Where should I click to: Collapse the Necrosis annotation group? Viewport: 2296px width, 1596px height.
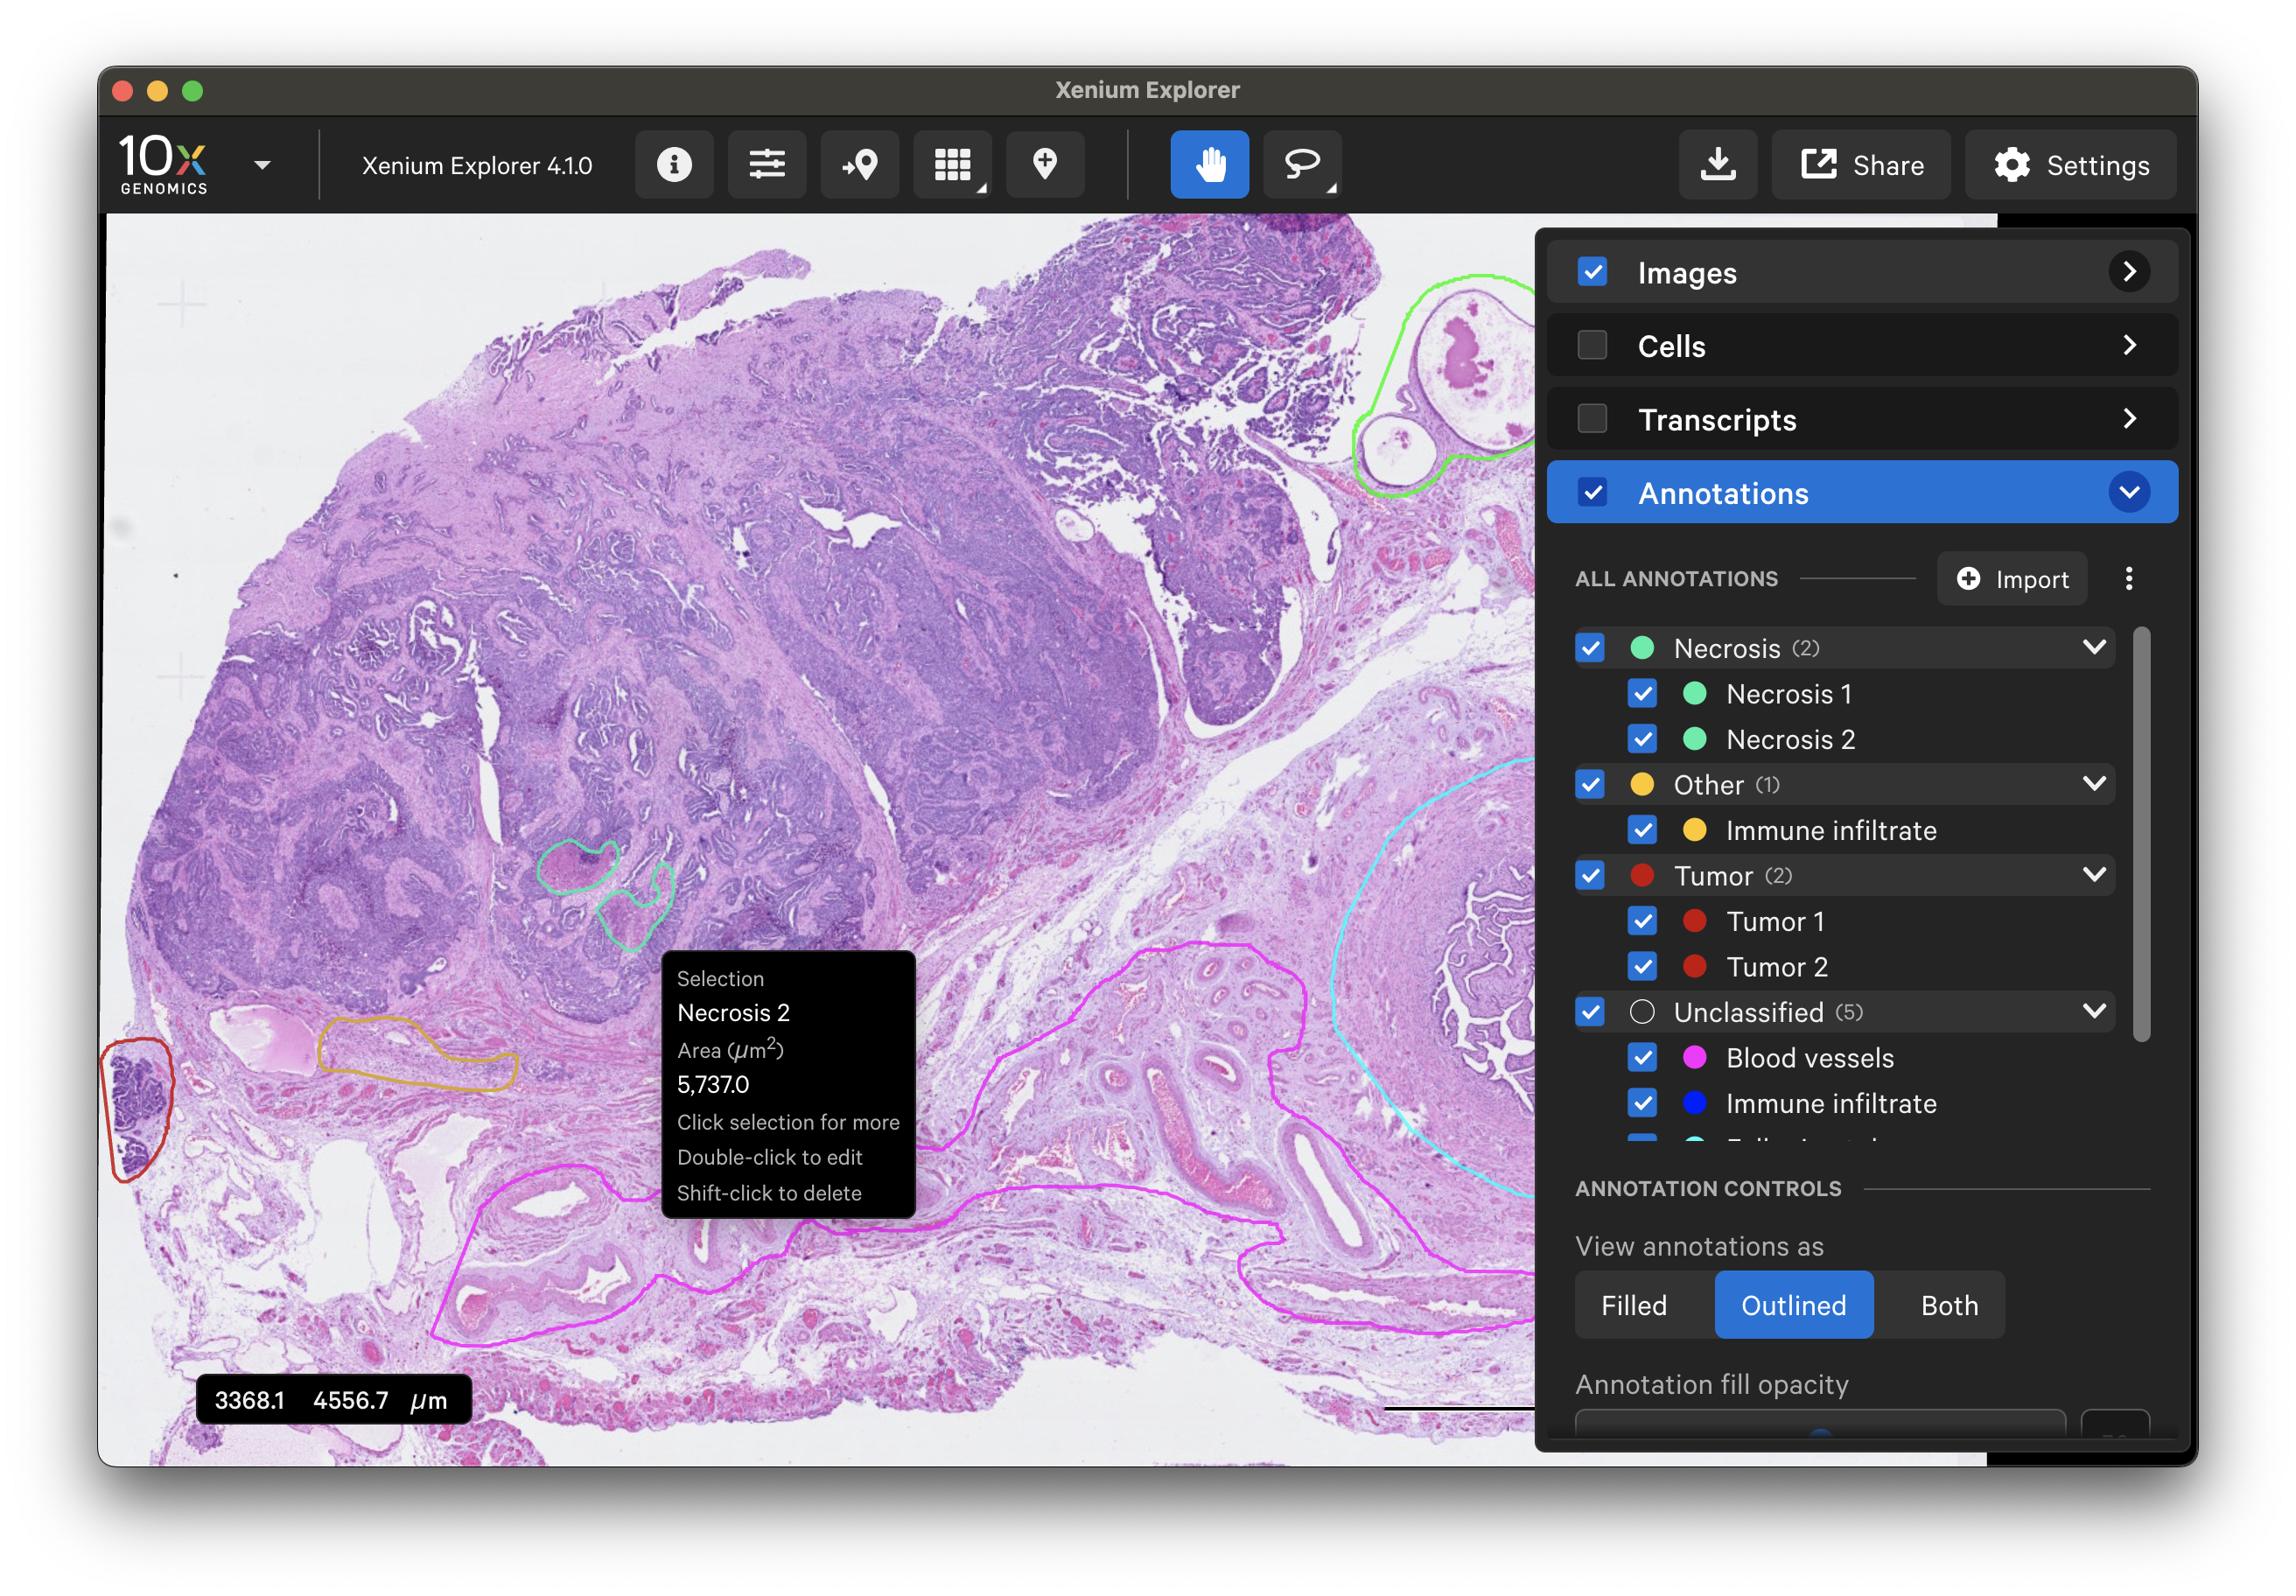click(x=2094, y=648)
